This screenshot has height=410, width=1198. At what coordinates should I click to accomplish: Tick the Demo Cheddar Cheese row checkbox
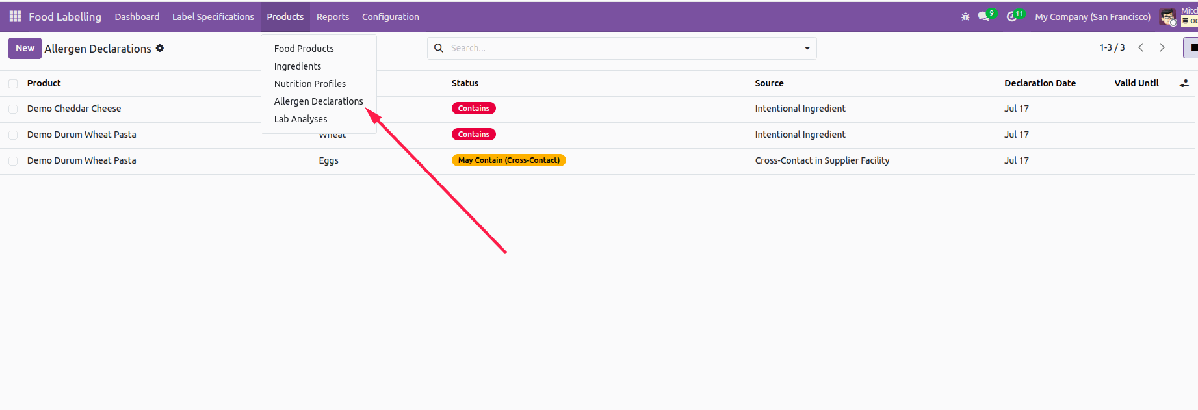click(x=13, y=109)
